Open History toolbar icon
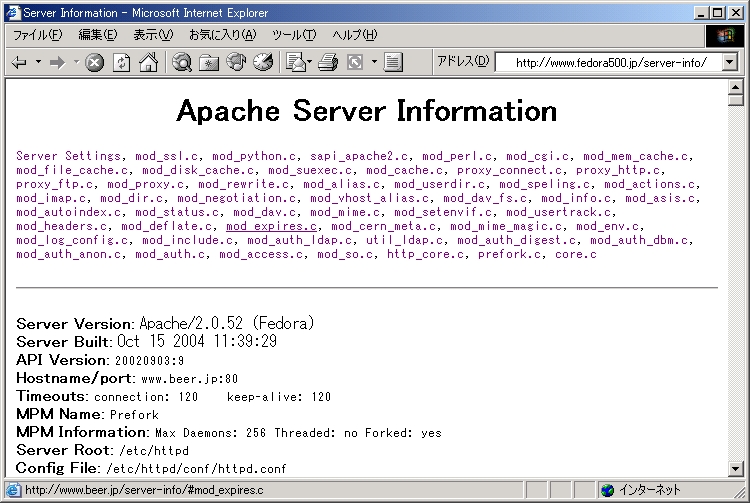 [263, 62]
